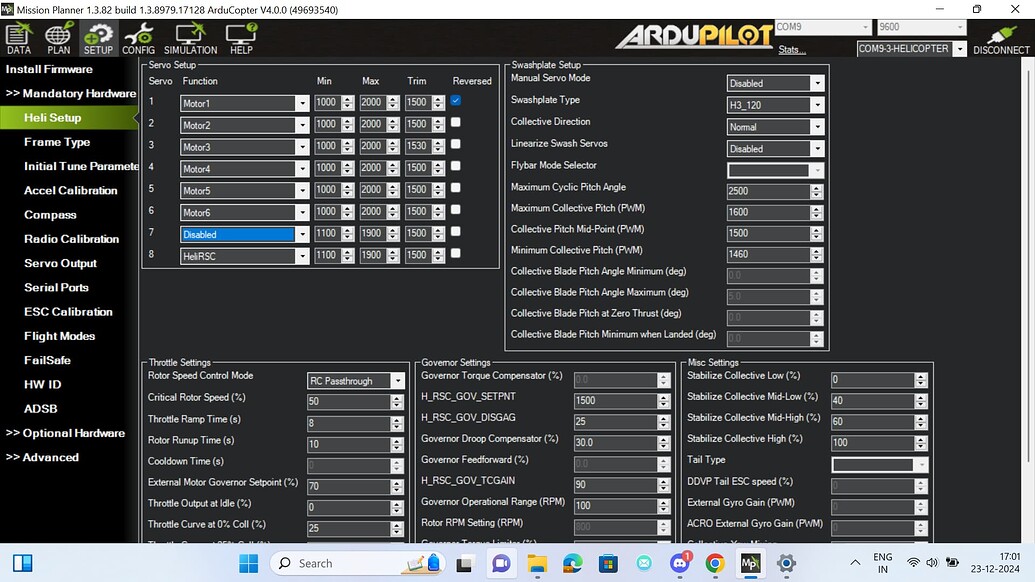This screenshot has width=1035, height=582.
Task: Open the SIMULATION screen icon
Action: coord(190,39)
